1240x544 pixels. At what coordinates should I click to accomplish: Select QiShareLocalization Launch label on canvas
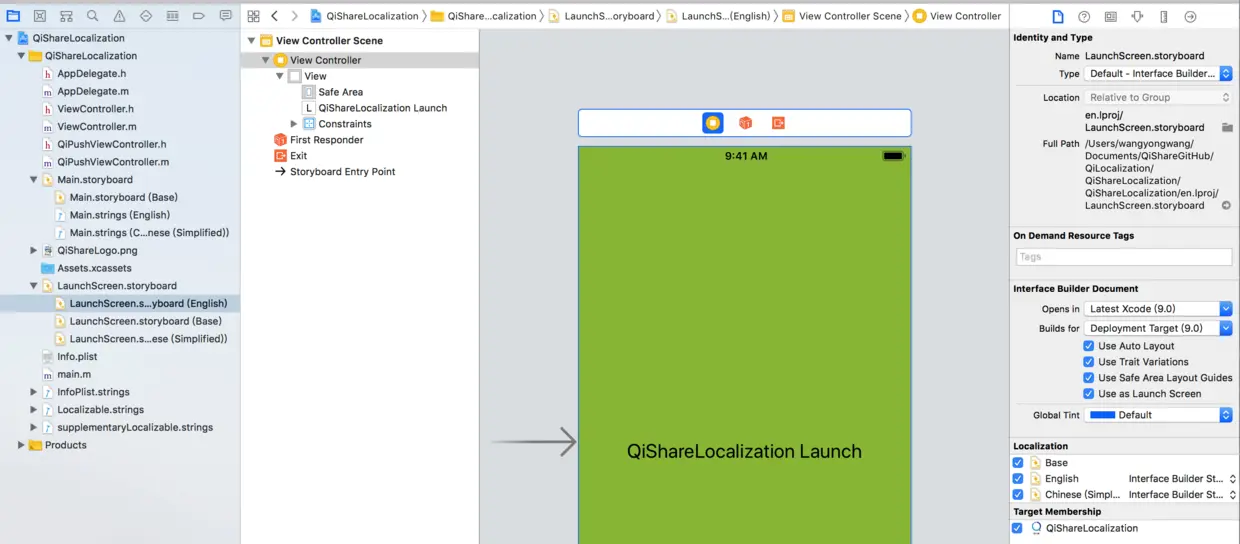[744, 451]
